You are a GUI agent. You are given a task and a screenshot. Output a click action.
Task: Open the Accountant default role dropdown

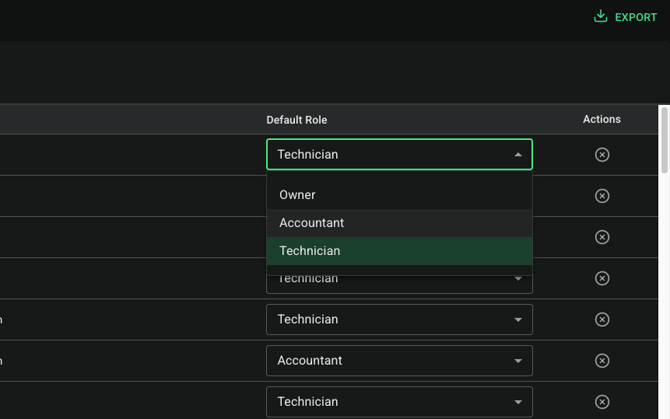(x=399, y=360)
